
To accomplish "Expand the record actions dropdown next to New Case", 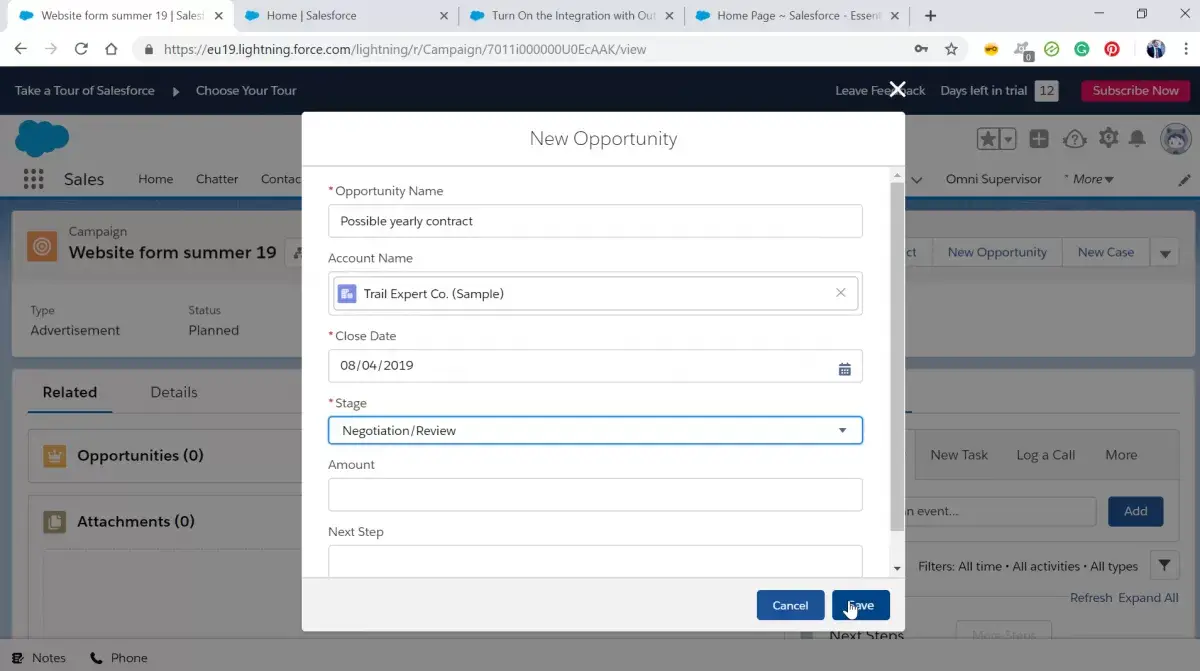I will (1165, 253).
